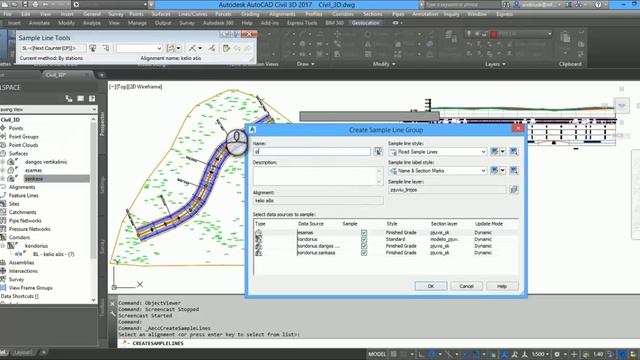
Task: Uncheck Sample checkbox for esamas row
Action: point(364,233)
